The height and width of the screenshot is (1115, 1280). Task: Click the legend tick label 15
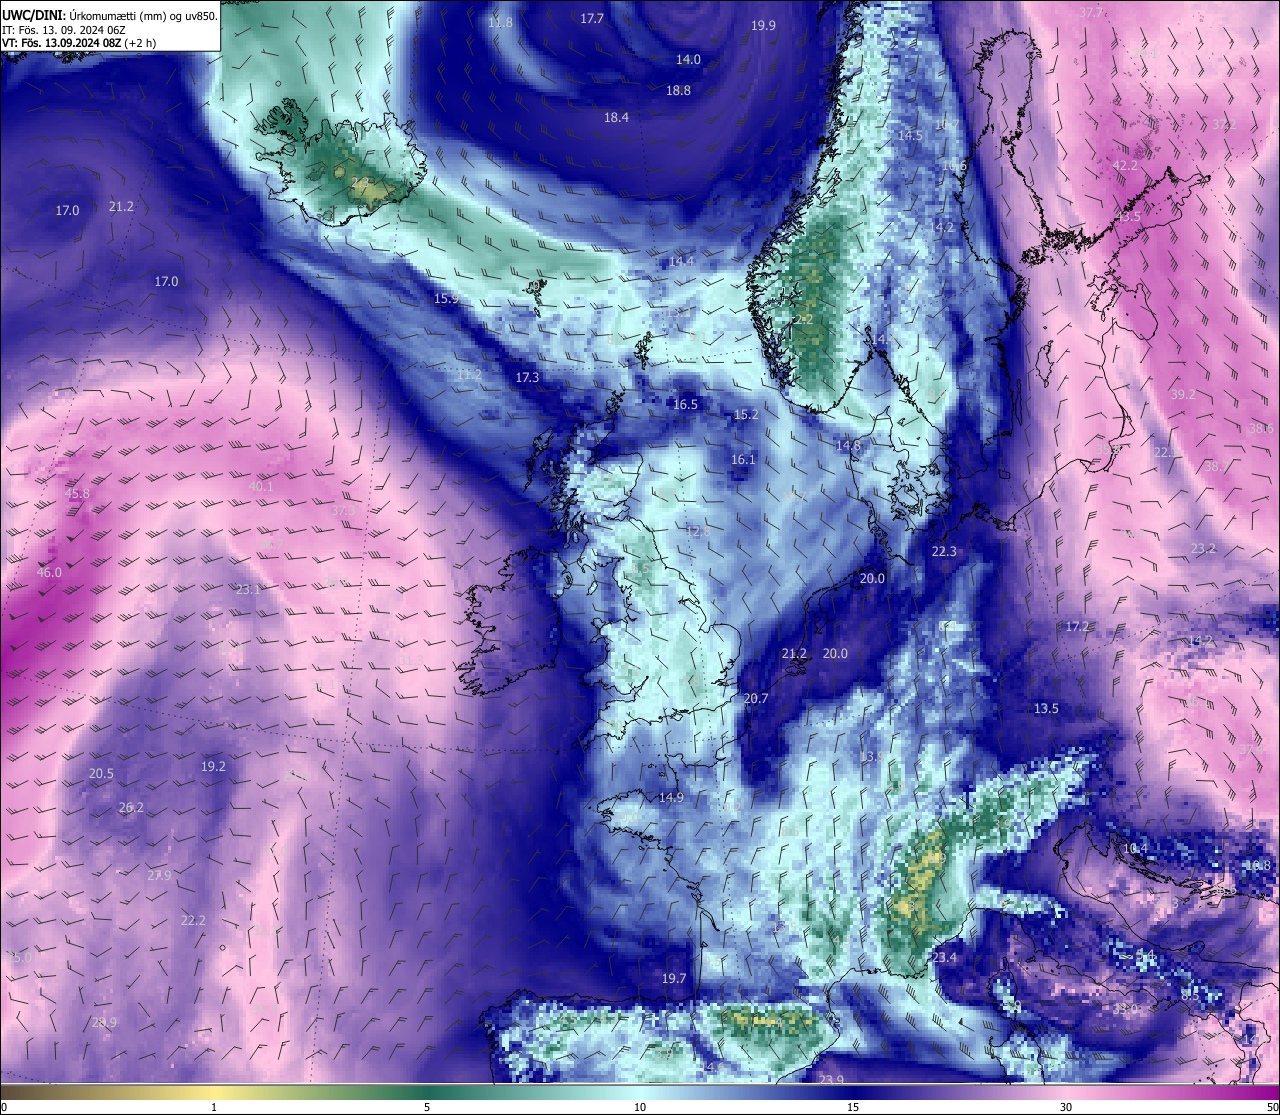853,1107
